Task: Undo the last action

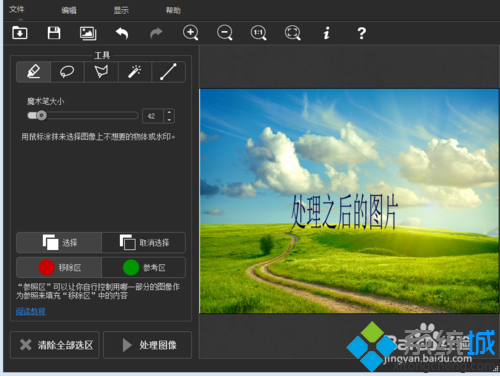Action: 122,33
